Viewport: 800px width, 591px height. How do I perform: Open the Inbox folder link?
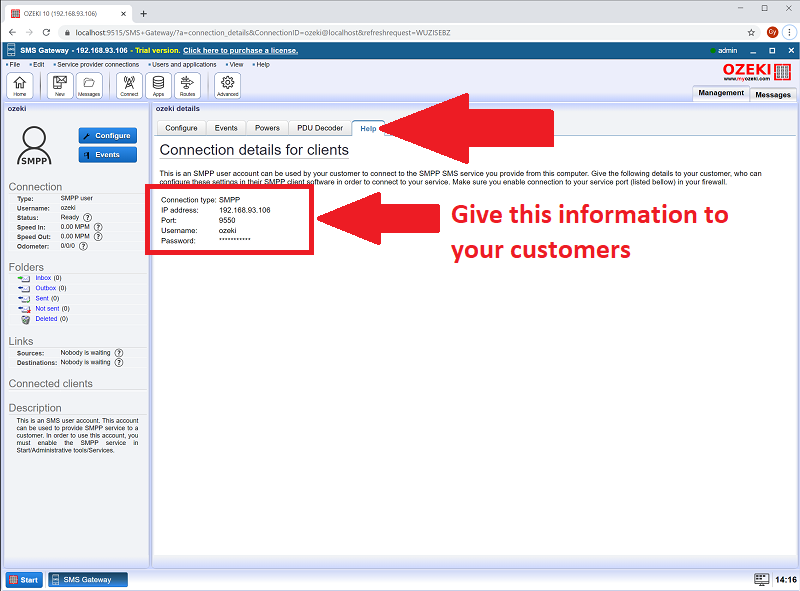point(43,278)
